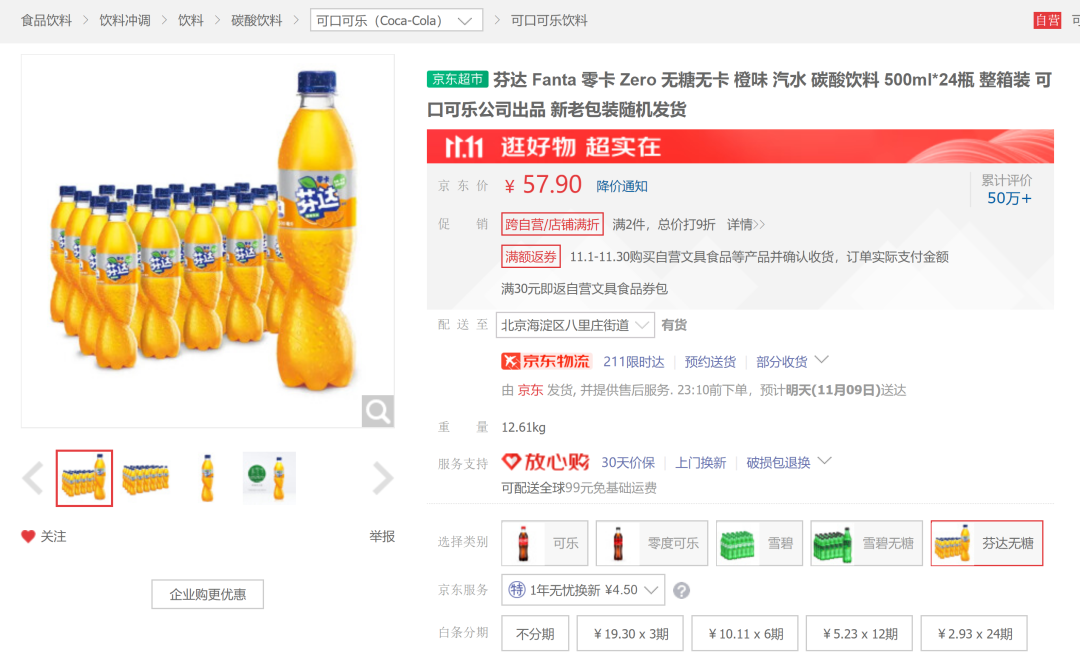Viewport: 1080px width, 664px height.
Task: Show previous thumbnails with left arrow
Action: [x=32, y=479]
